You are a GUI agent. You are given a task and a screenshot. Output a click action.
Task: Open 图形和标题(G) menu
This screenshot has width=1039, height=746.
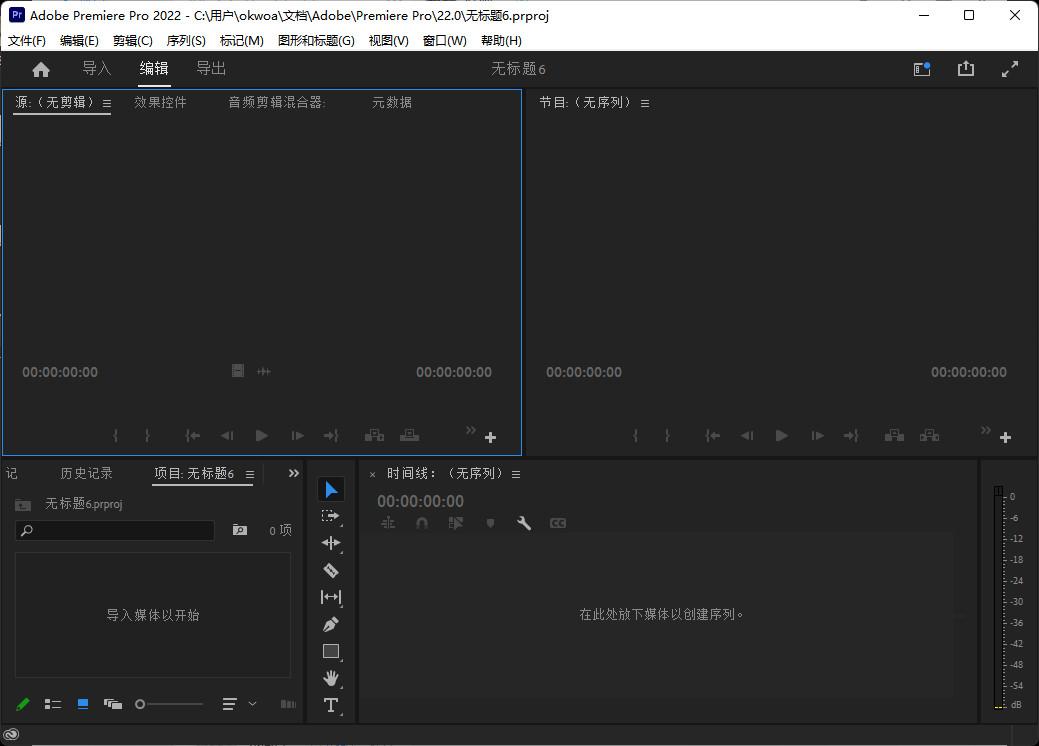click(316, 40)
